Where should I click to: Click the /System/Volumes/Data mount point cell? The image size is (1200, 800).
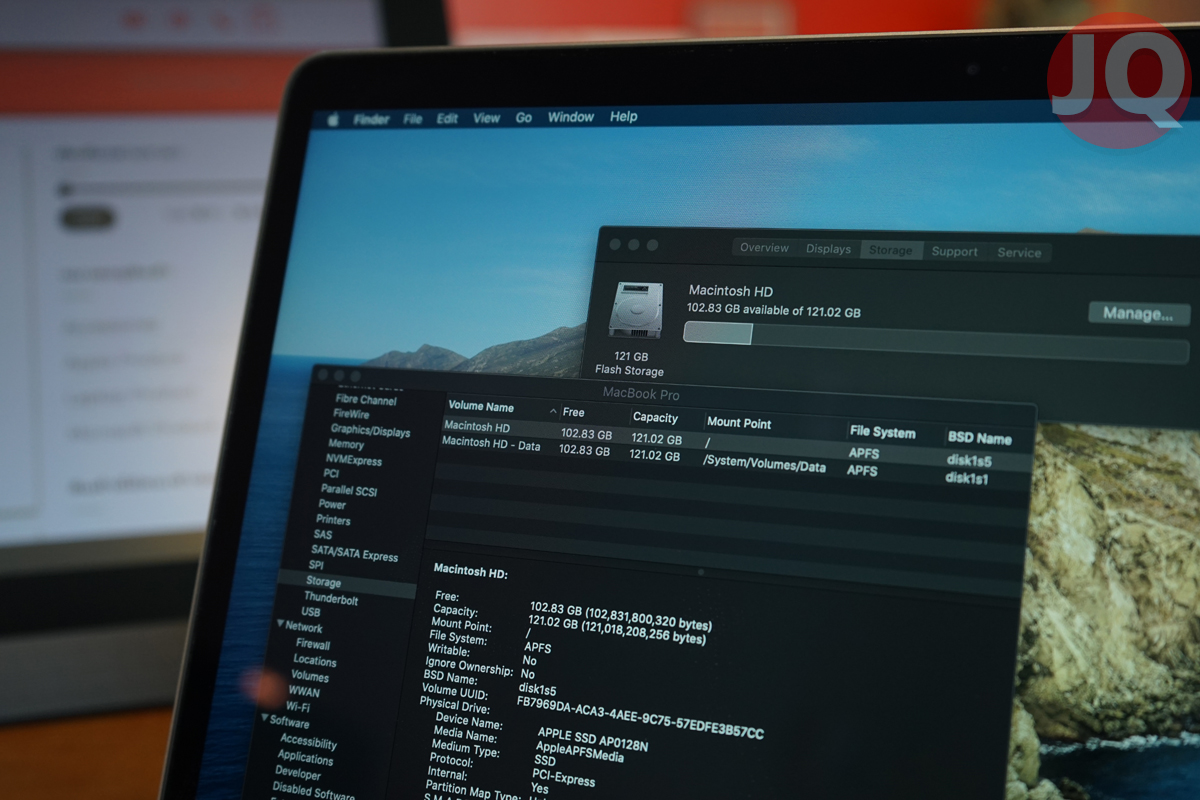[765, 462]
